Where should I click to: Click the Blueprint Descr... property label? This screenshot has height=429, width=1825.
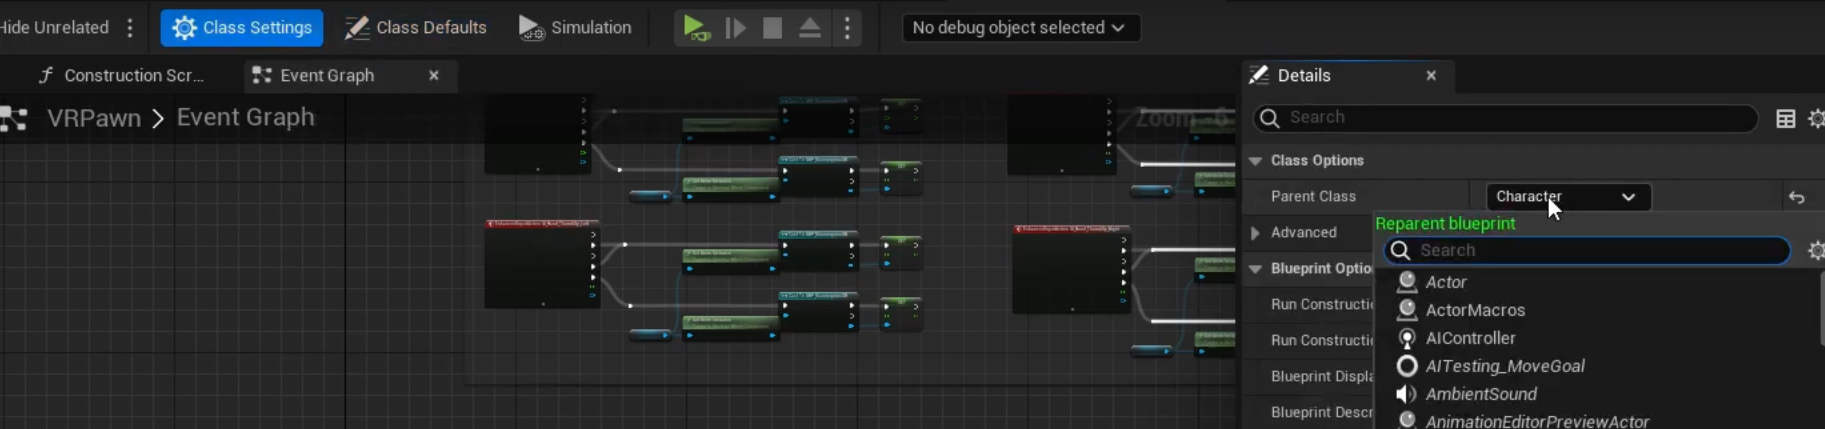click(1321, 412)
